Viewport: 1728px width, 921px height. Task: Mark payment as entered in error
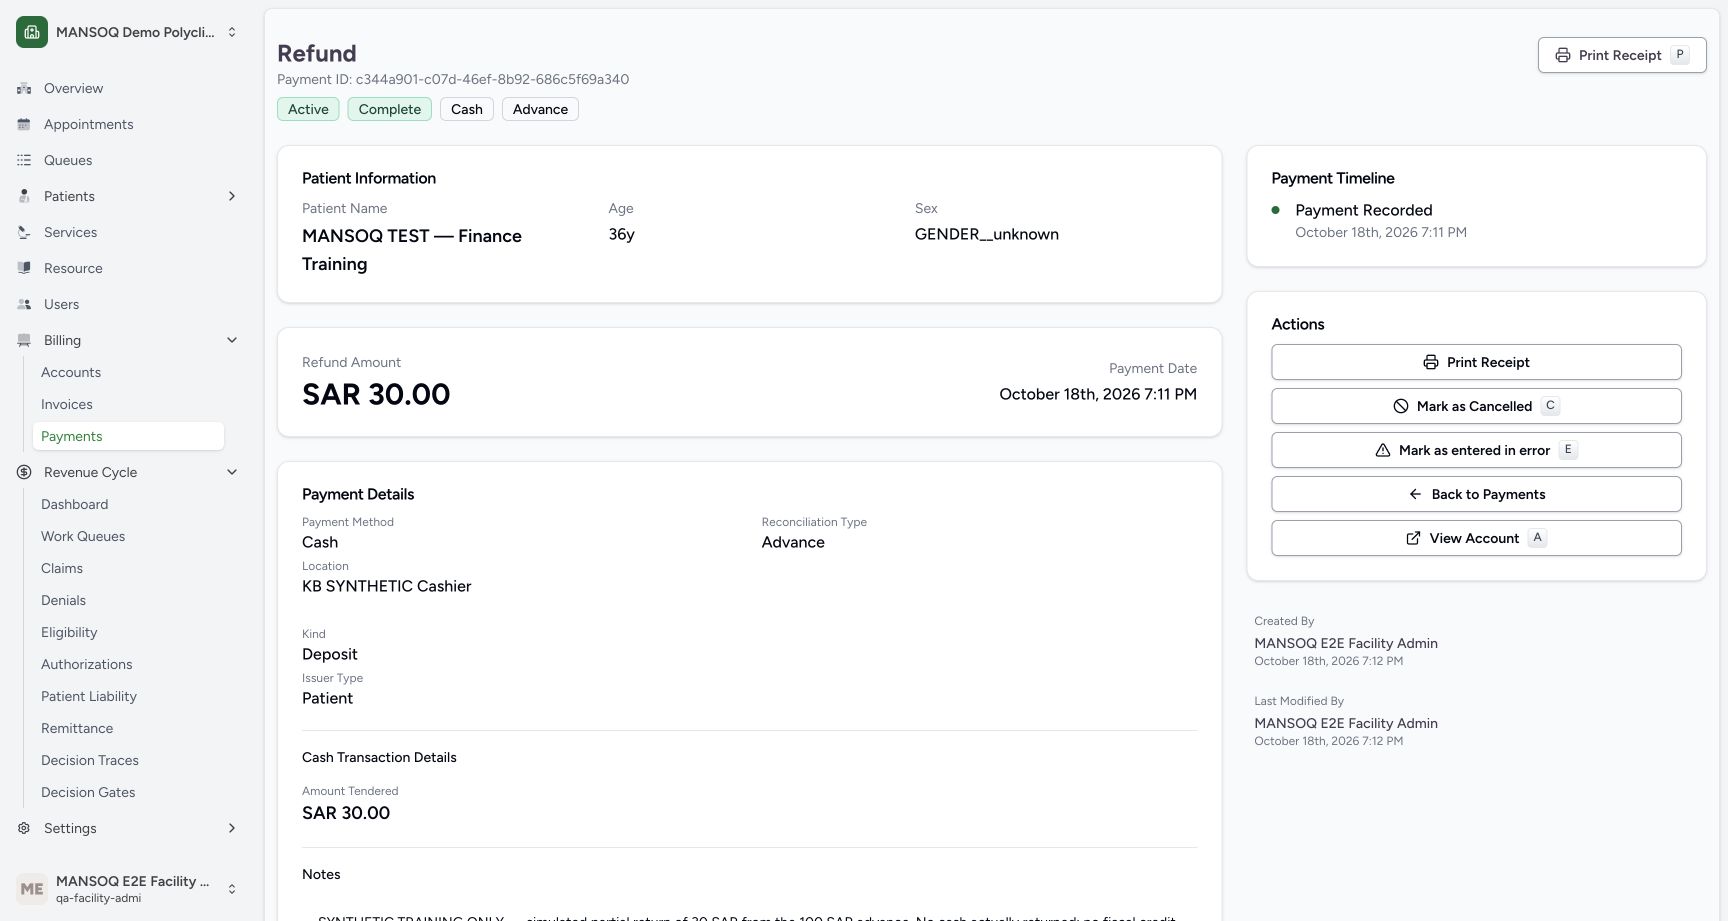(x=1476, y=450)
